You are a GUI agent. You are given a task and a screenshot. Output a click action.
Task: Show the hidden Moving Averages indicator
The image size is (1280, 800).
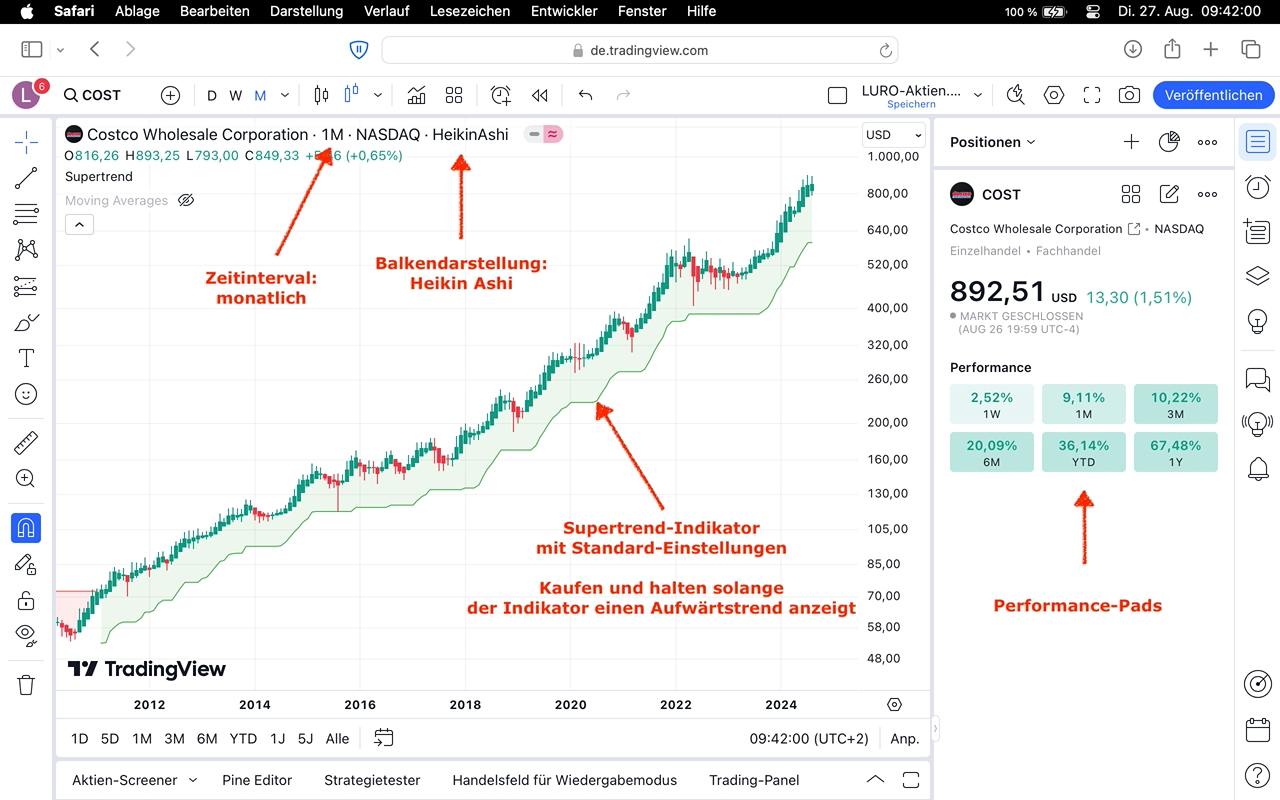186,200
